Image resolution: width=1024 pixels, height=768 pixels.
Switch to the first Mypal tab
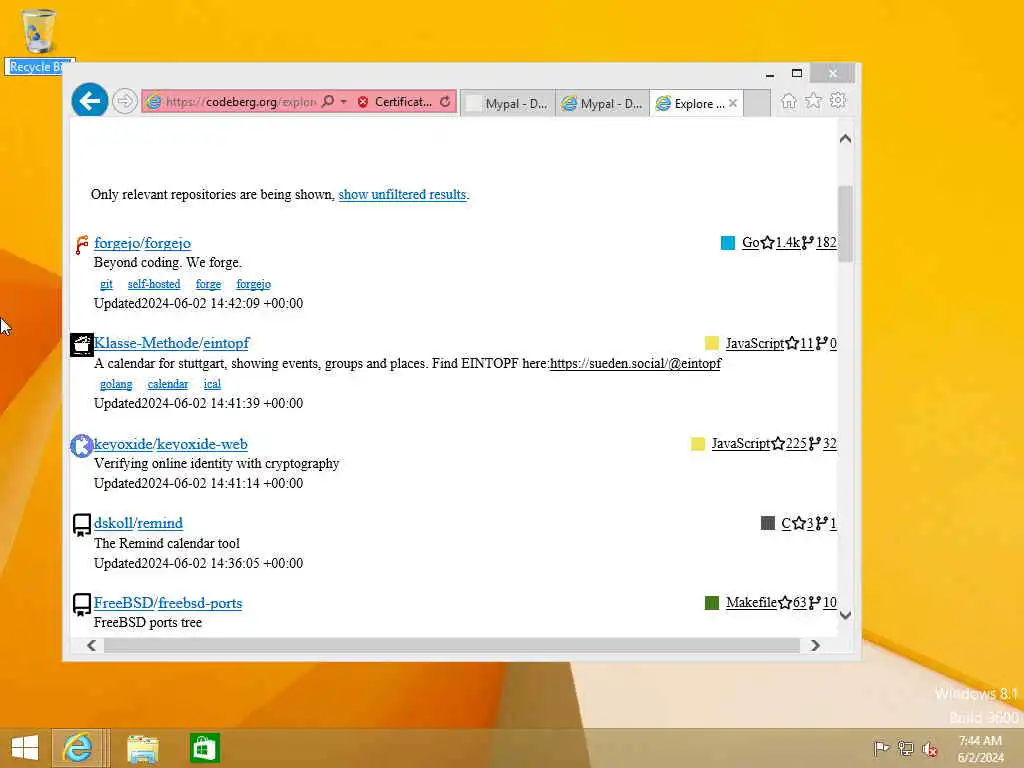point(508,103)
